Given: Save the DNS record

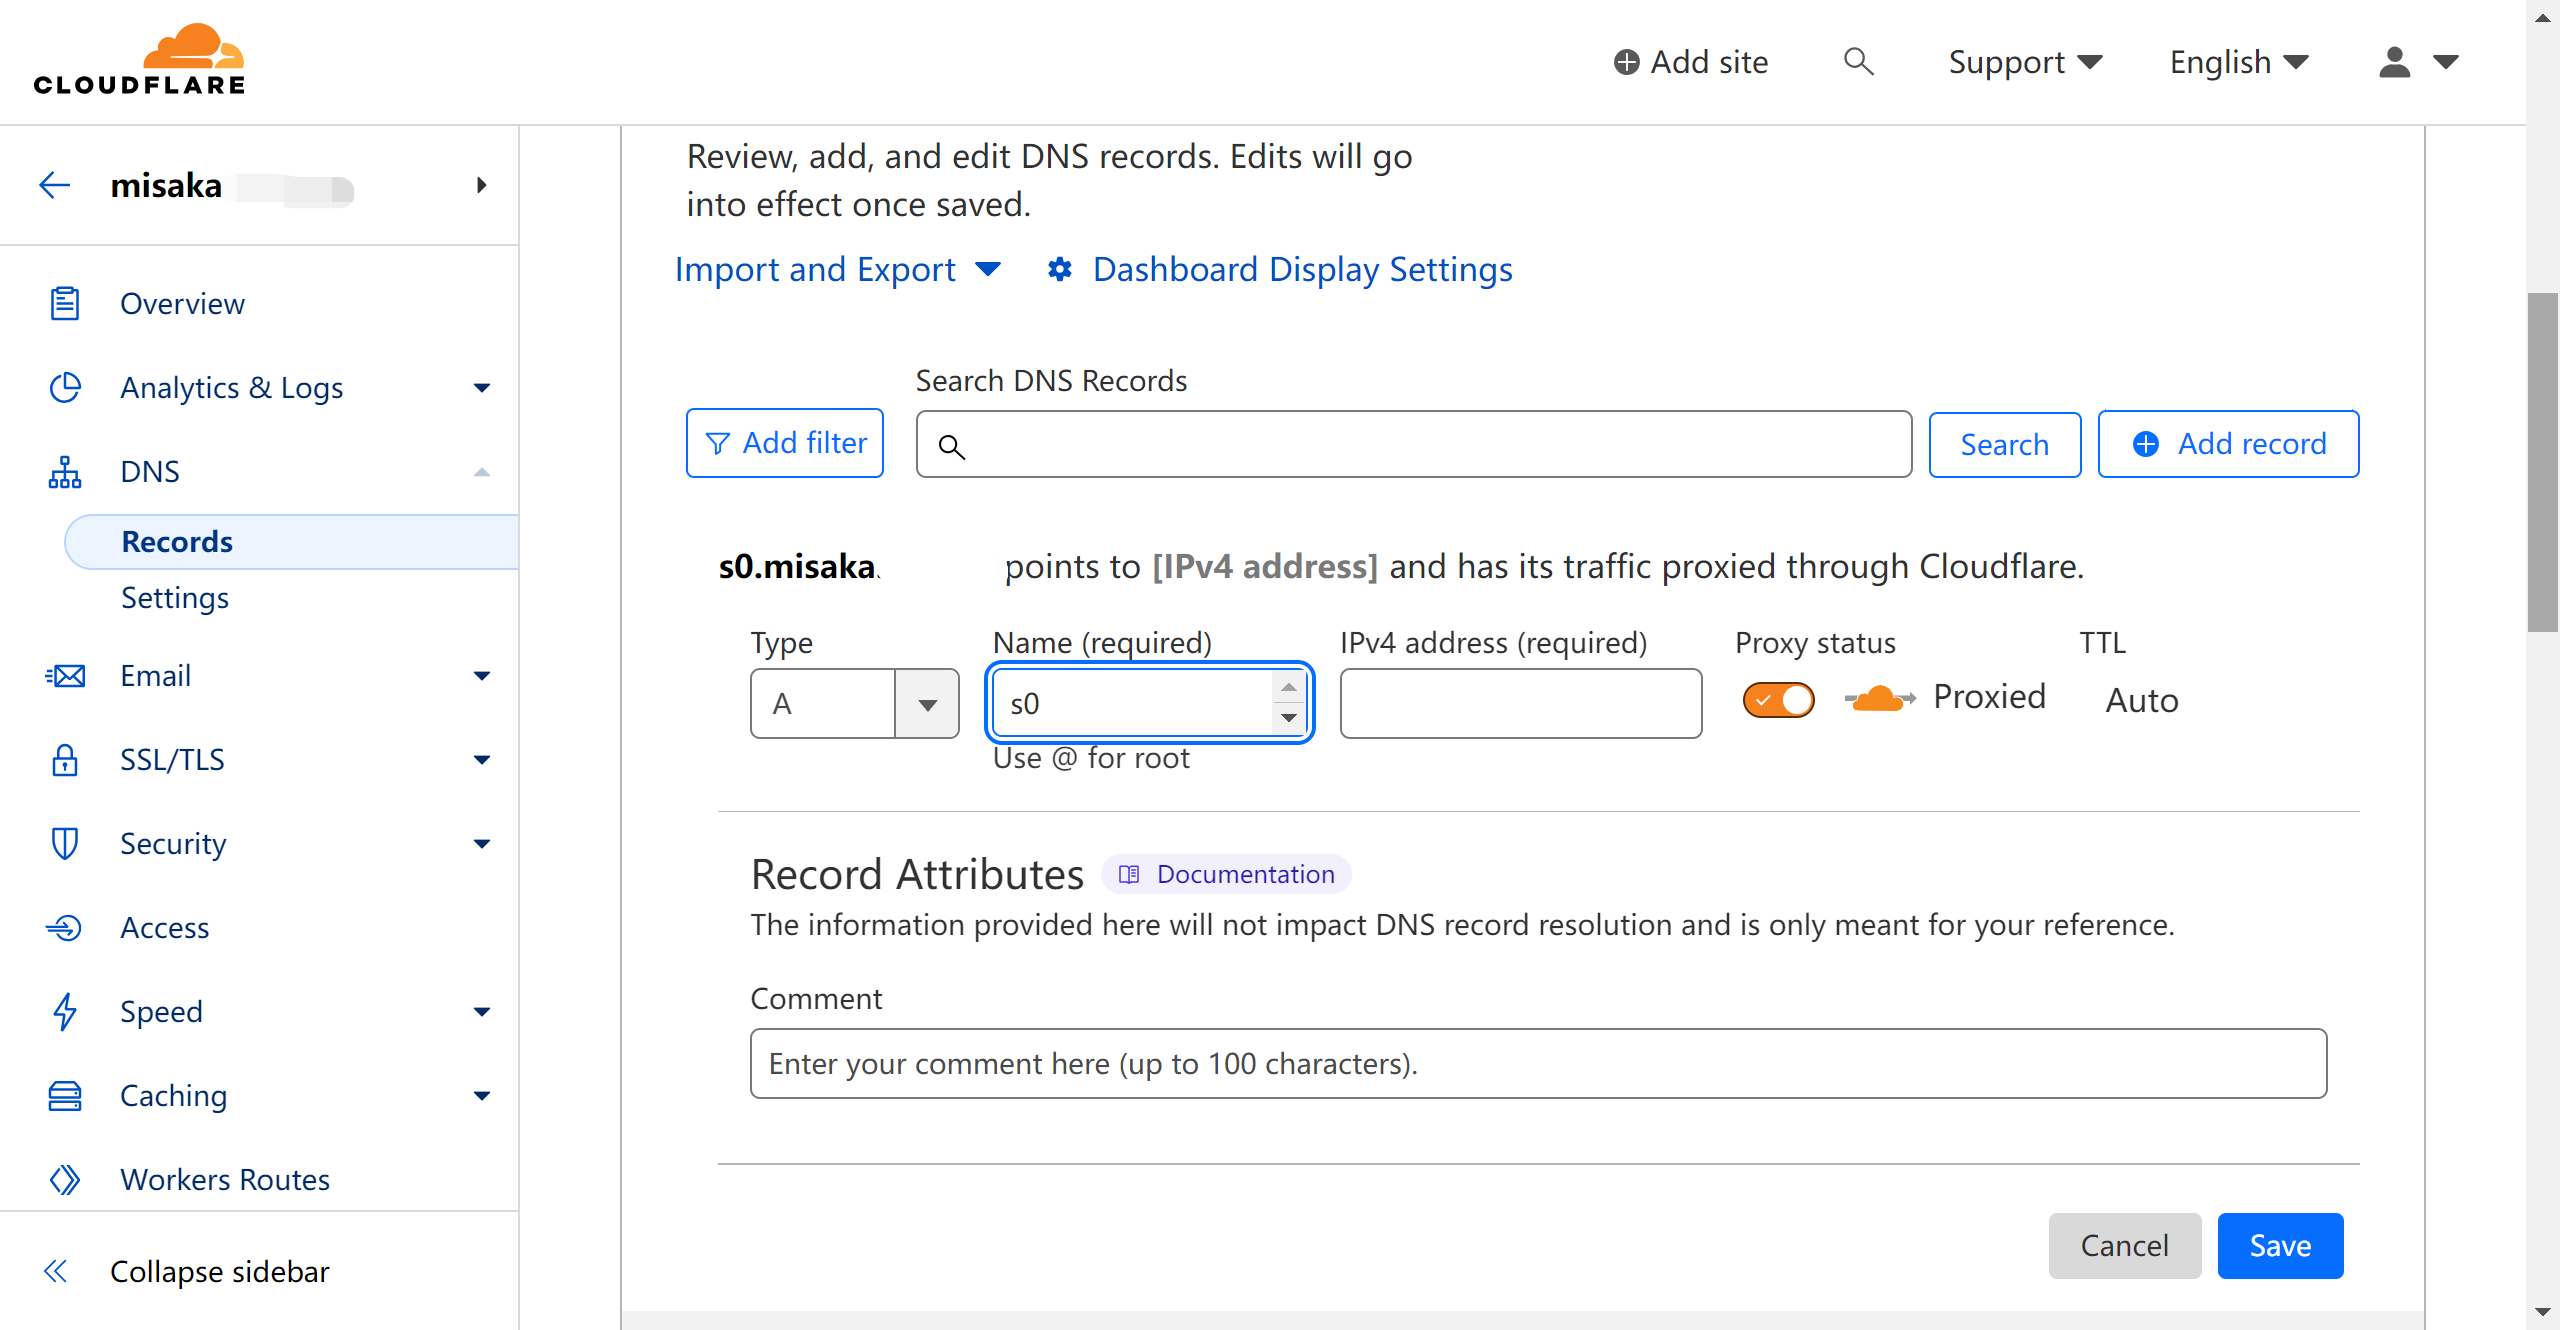Looking at the screenshot, I should (2279, 1245).
